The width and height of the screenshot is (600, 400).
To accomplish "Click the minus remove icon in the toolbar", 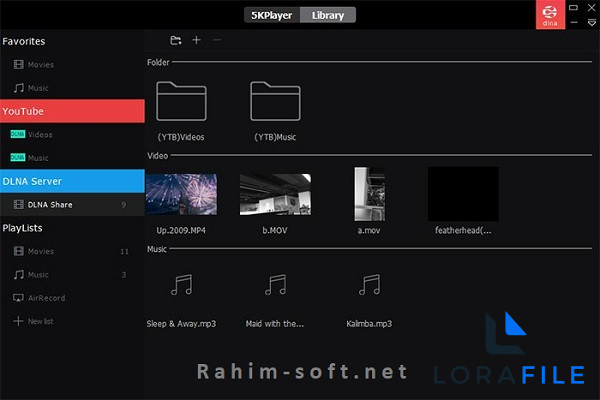I will 217,40.
